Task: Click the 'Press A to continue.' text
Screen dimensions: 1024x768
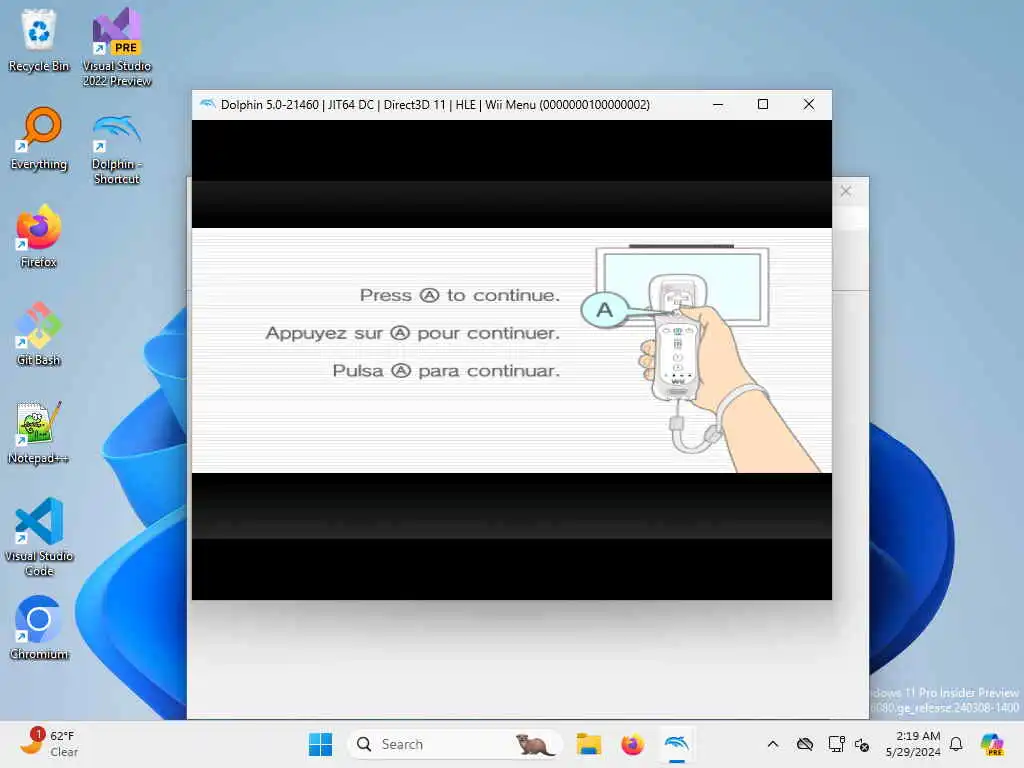Action: (460, 295)
